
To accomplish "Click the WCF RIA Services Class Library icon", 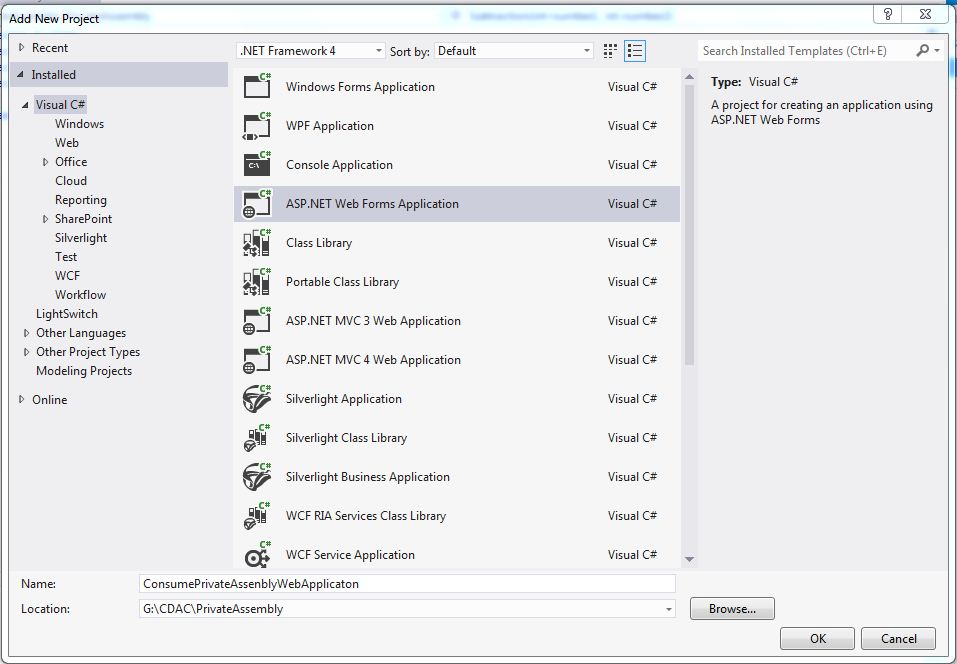I will click(257, 516).
